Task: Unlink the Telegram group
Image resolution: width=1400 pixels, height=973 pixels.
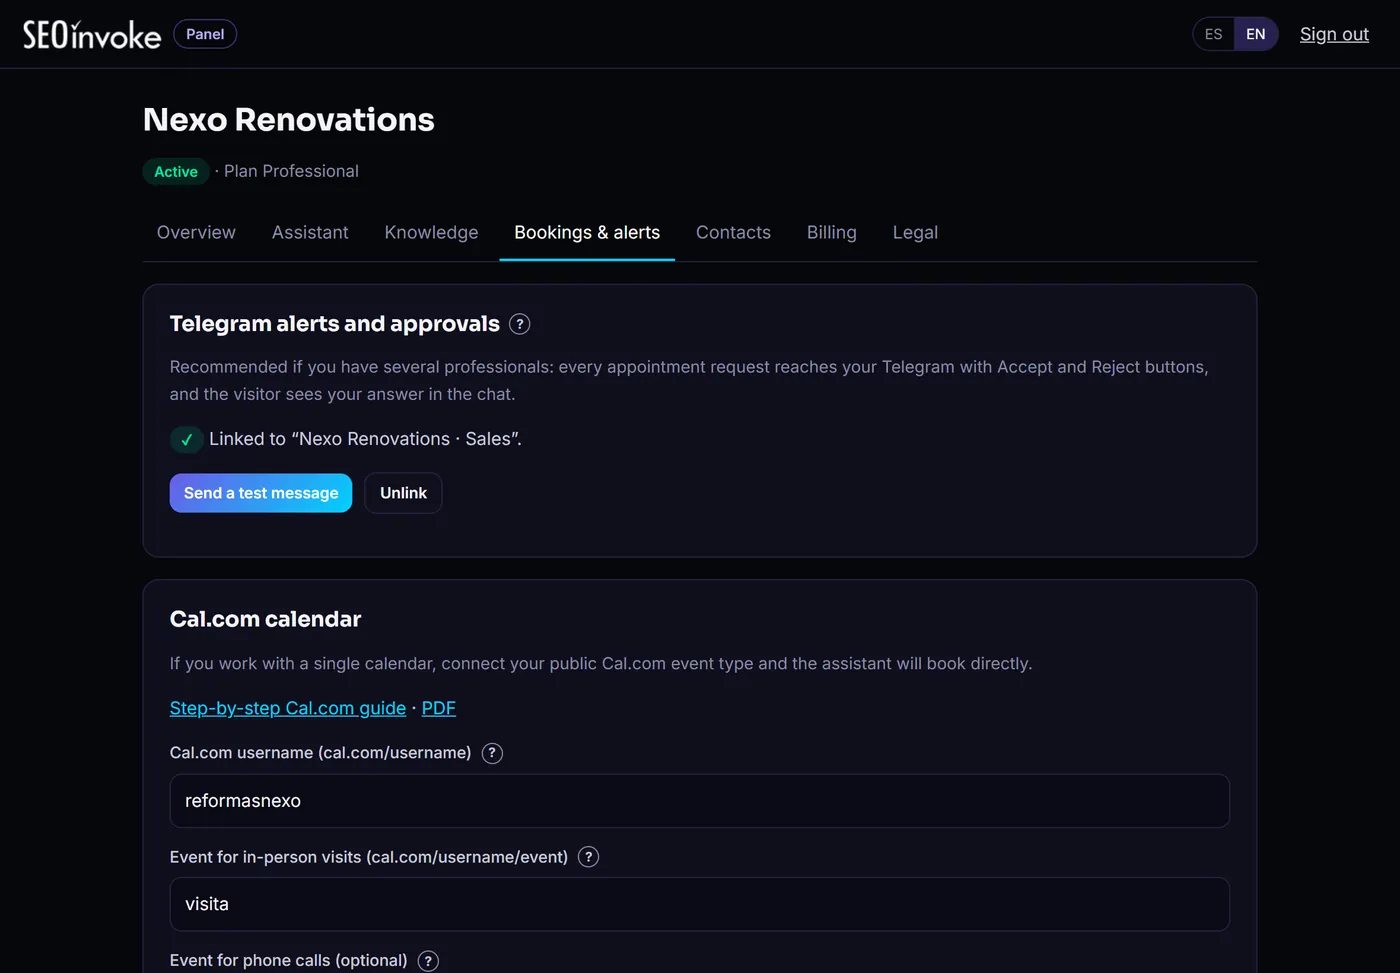Action: point(403,493)
